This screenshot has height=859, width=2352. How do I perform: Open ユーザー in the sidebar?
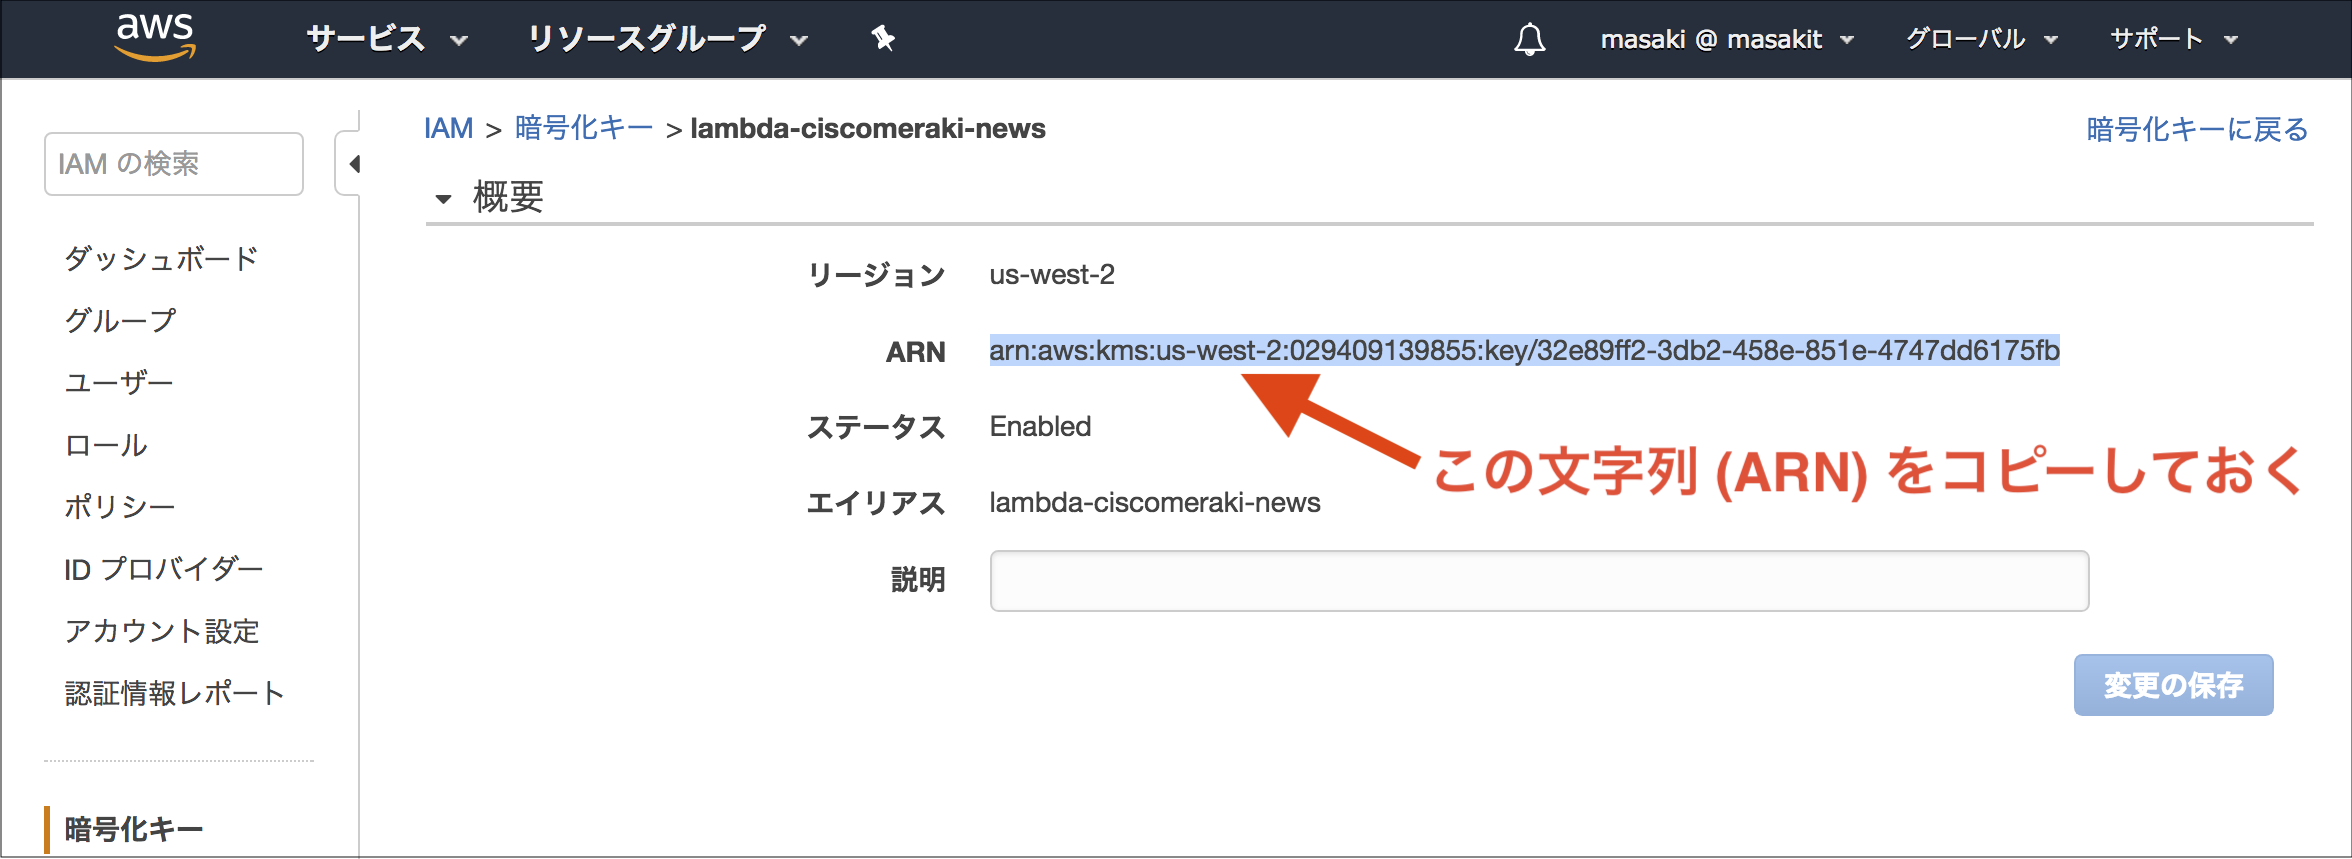coord(119,382)
